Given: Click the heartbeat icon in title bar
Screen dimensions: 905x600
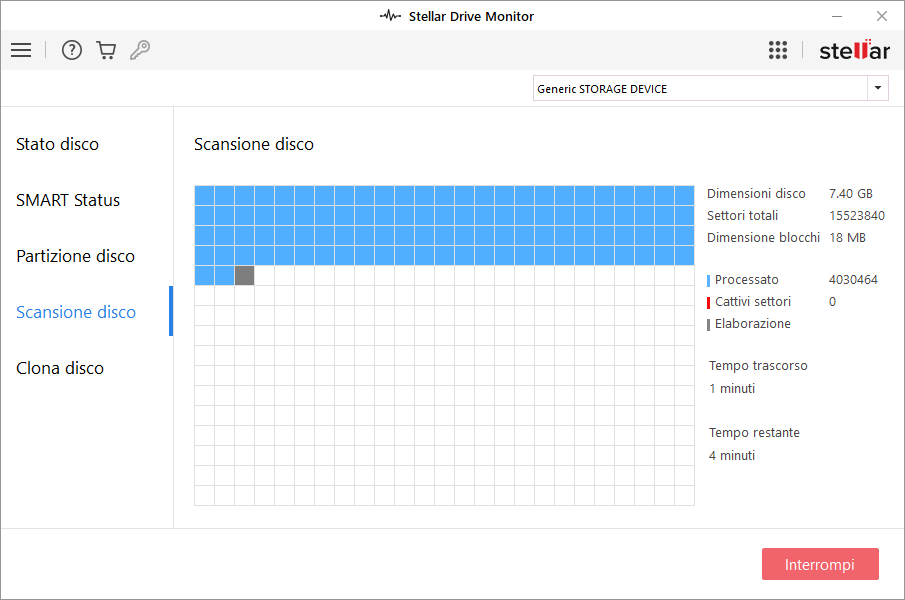Looking at the screenshot, I should pyautogui.click(x=390, y=16).
